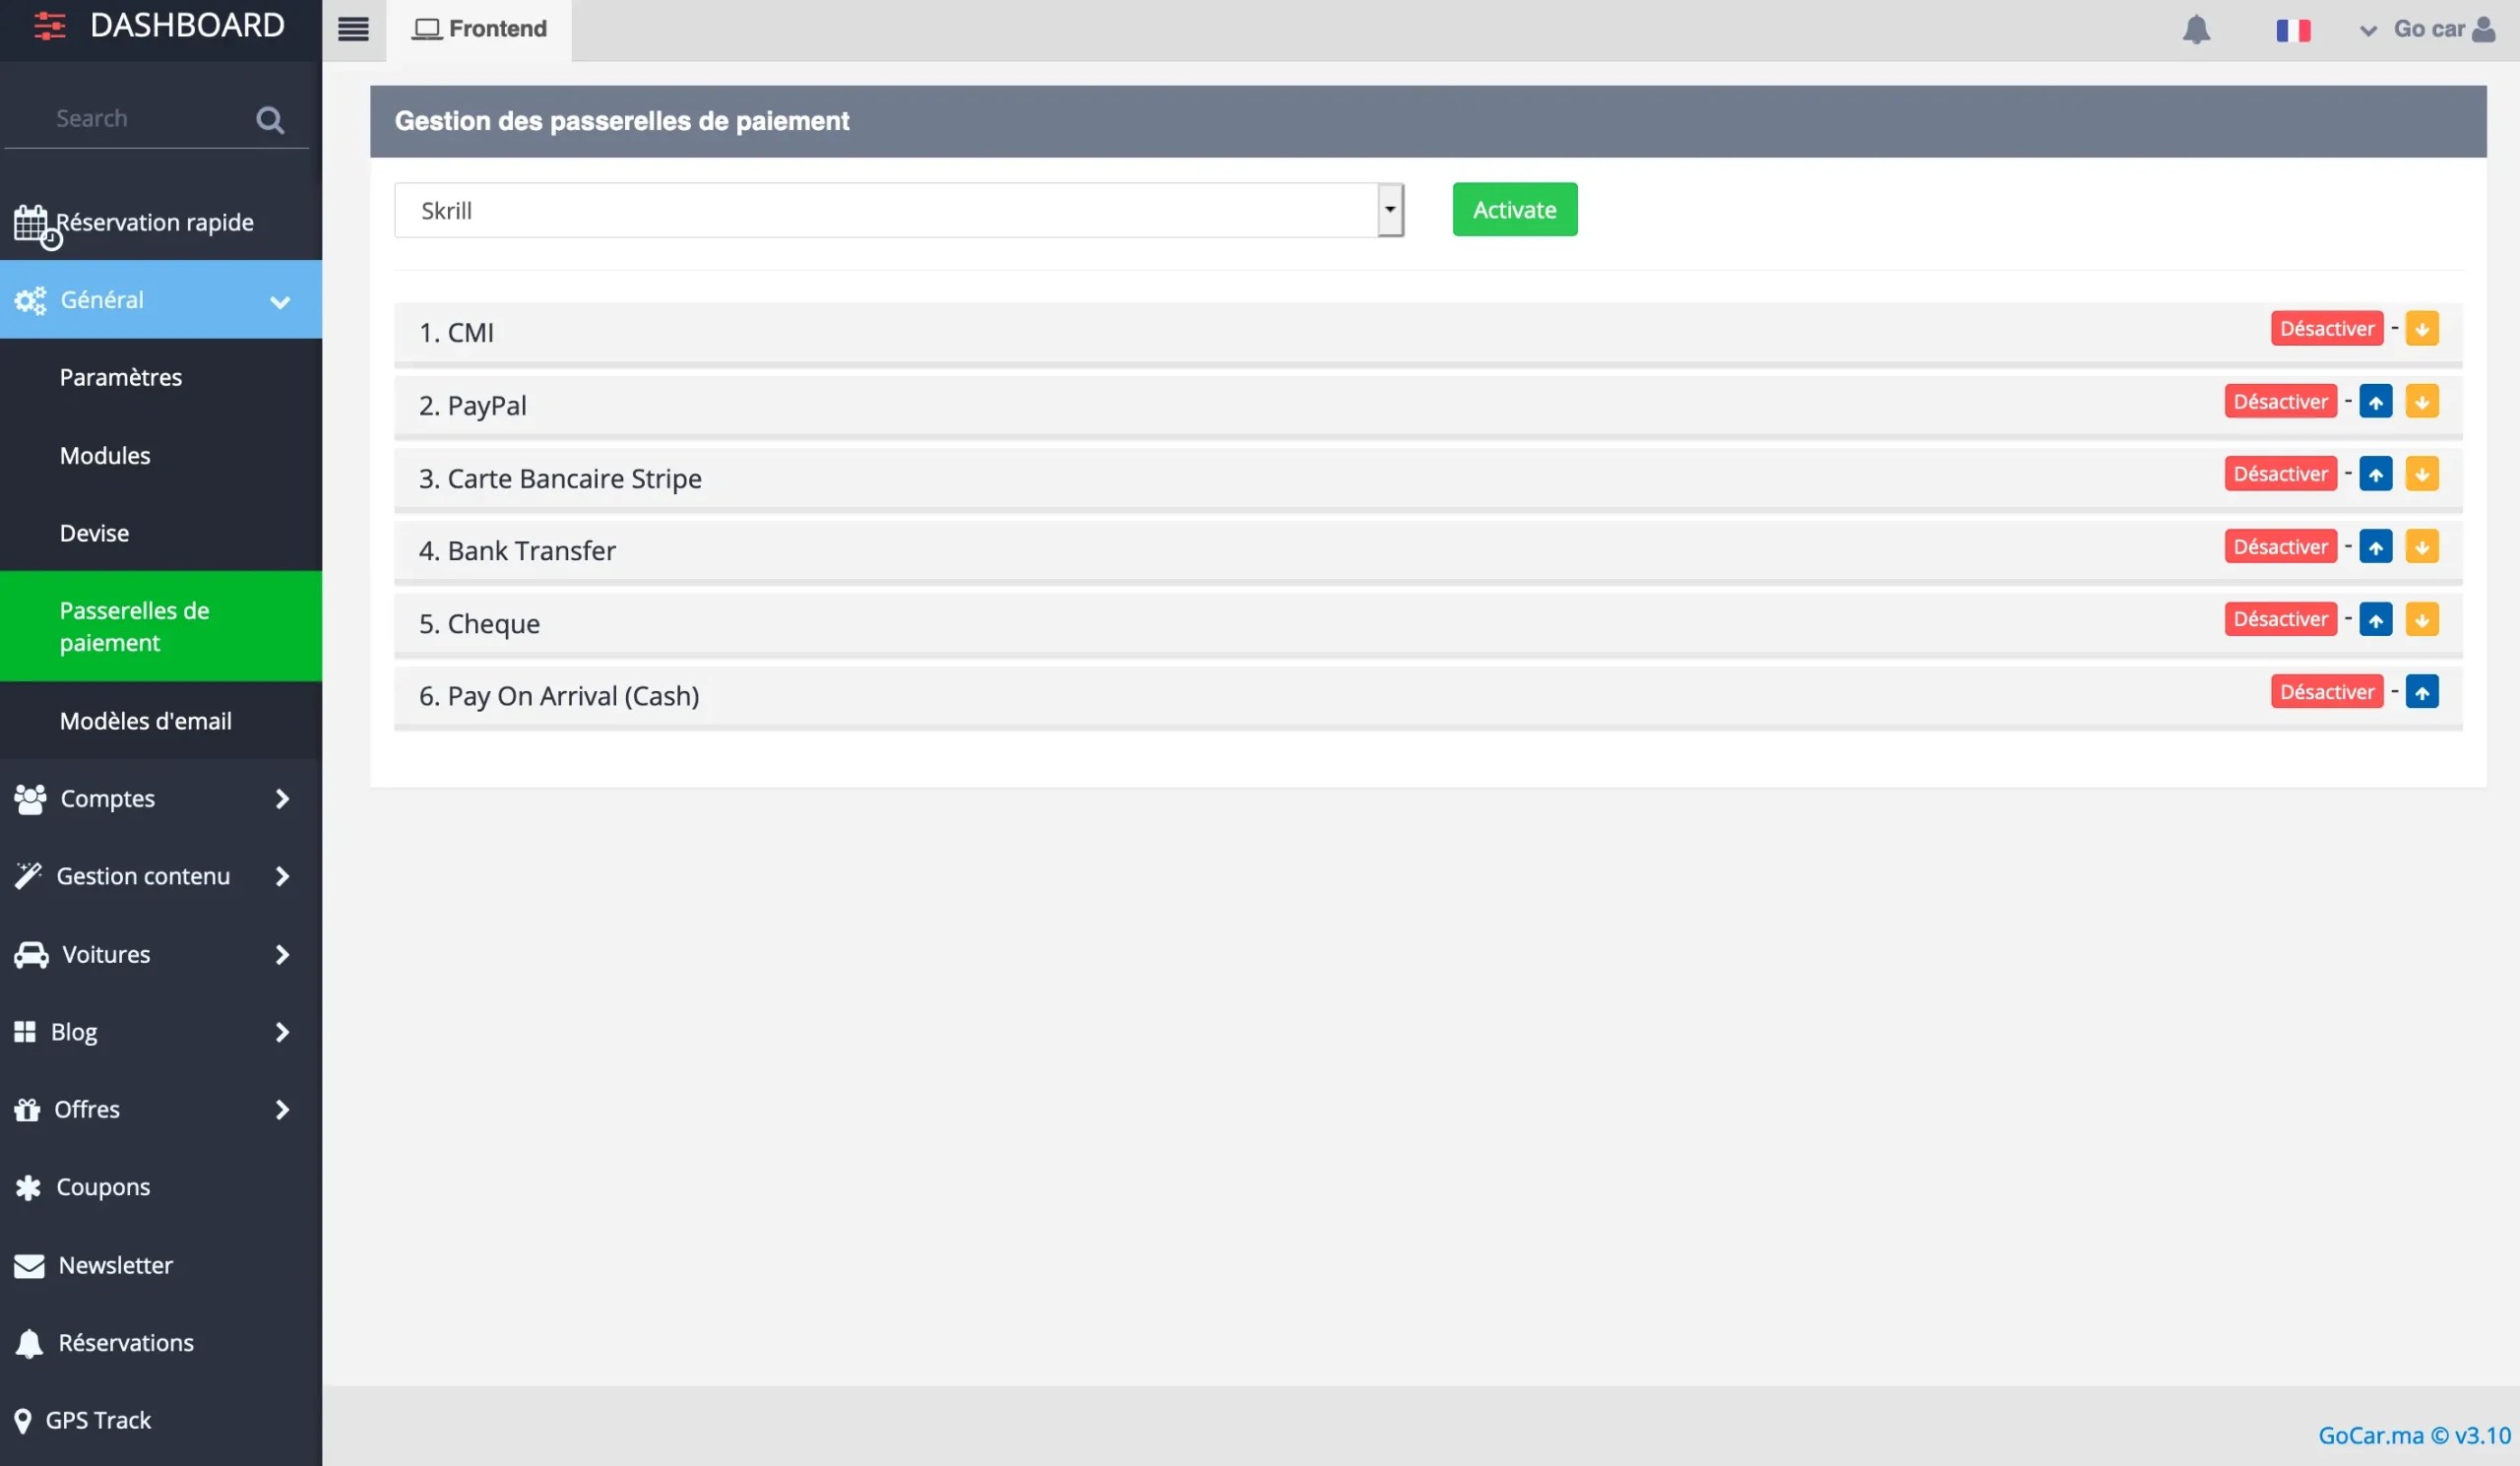Open the Go car user dropdown
Screen dimensions: 2520x1466
point(2427,30)
